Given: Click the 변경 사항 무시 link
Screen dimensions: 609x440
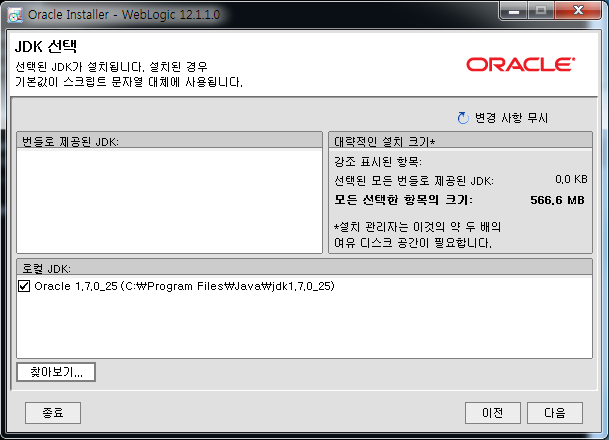Looking at the screenshot, I should tap(511, 118).
